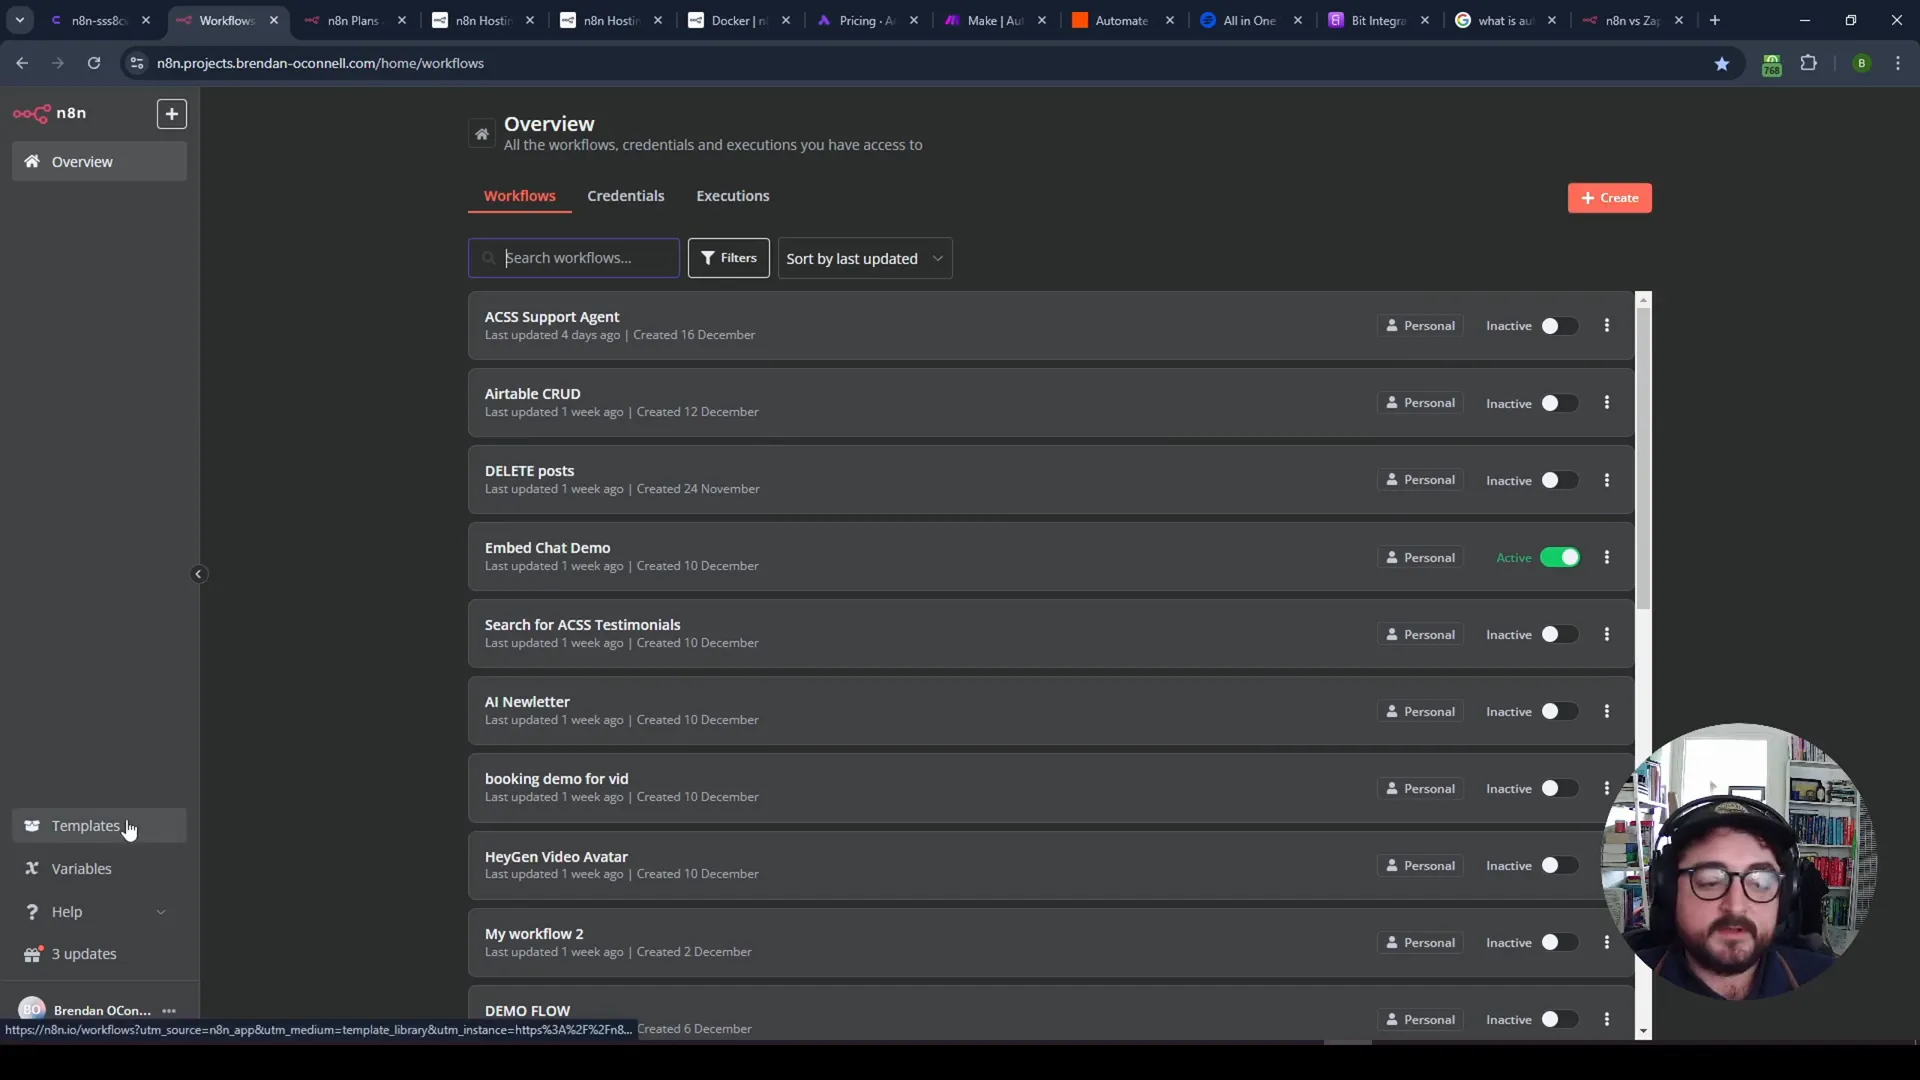
Task: Open user menu dots next to Brendan OCon...
Action: pyautogui.click(x=169, y=1011)
